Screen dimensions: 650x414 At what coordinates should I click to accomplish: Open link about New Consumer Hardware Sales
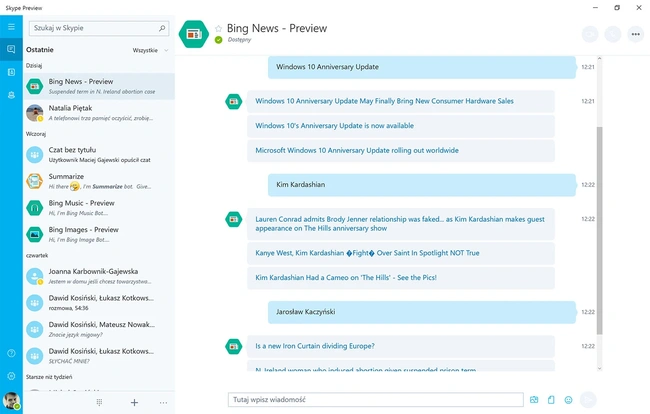384,101
